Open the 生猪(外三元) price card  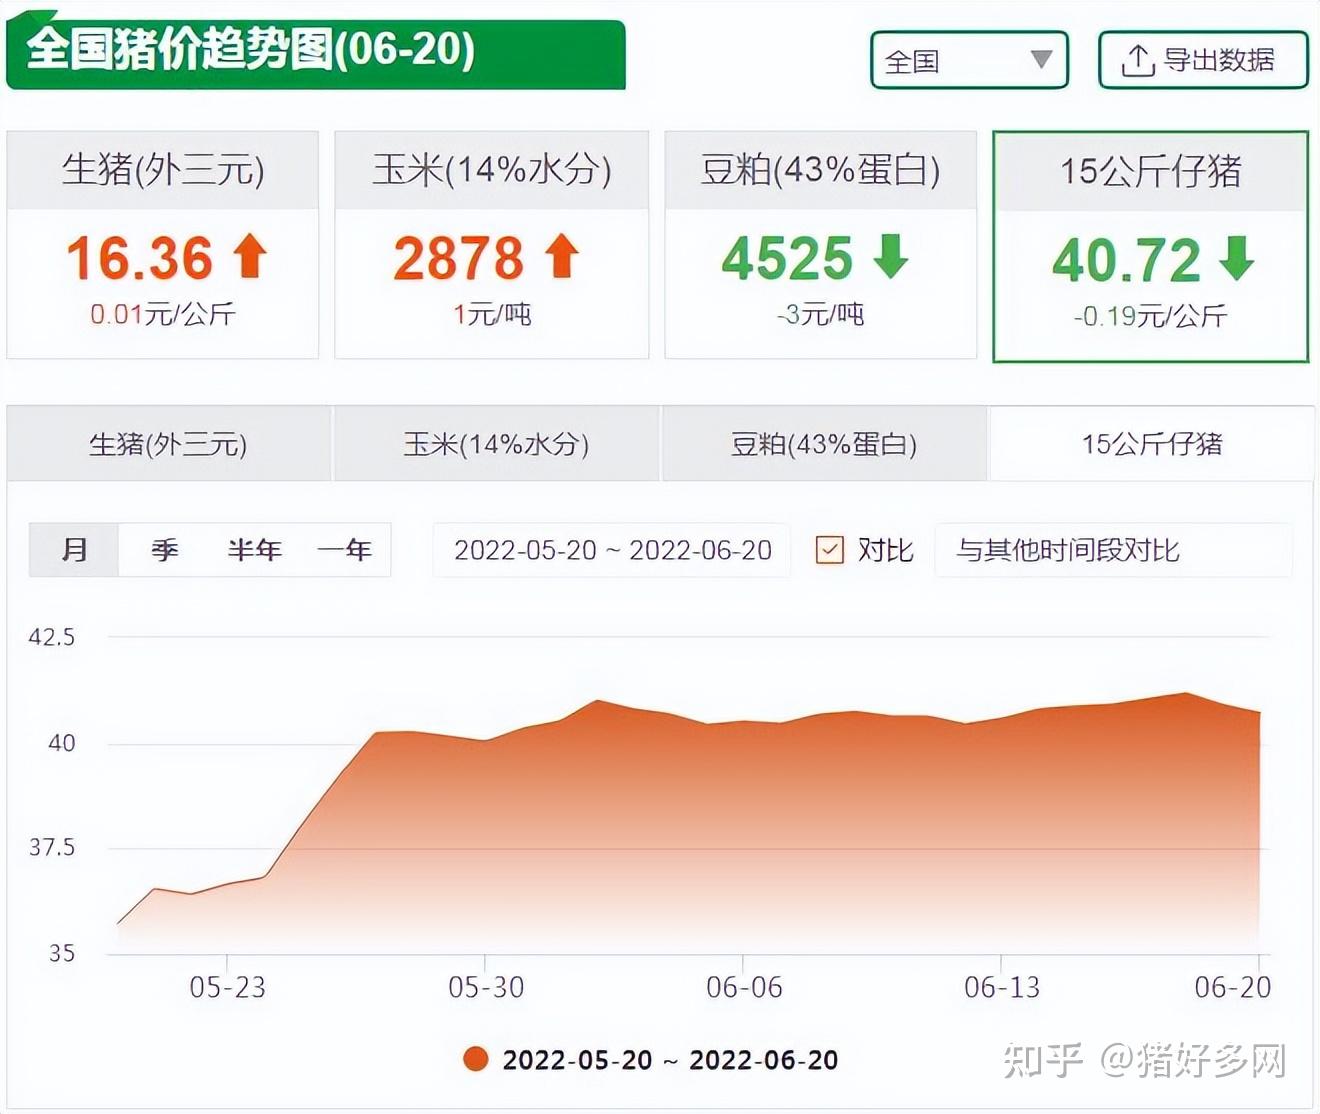[163, 244]
